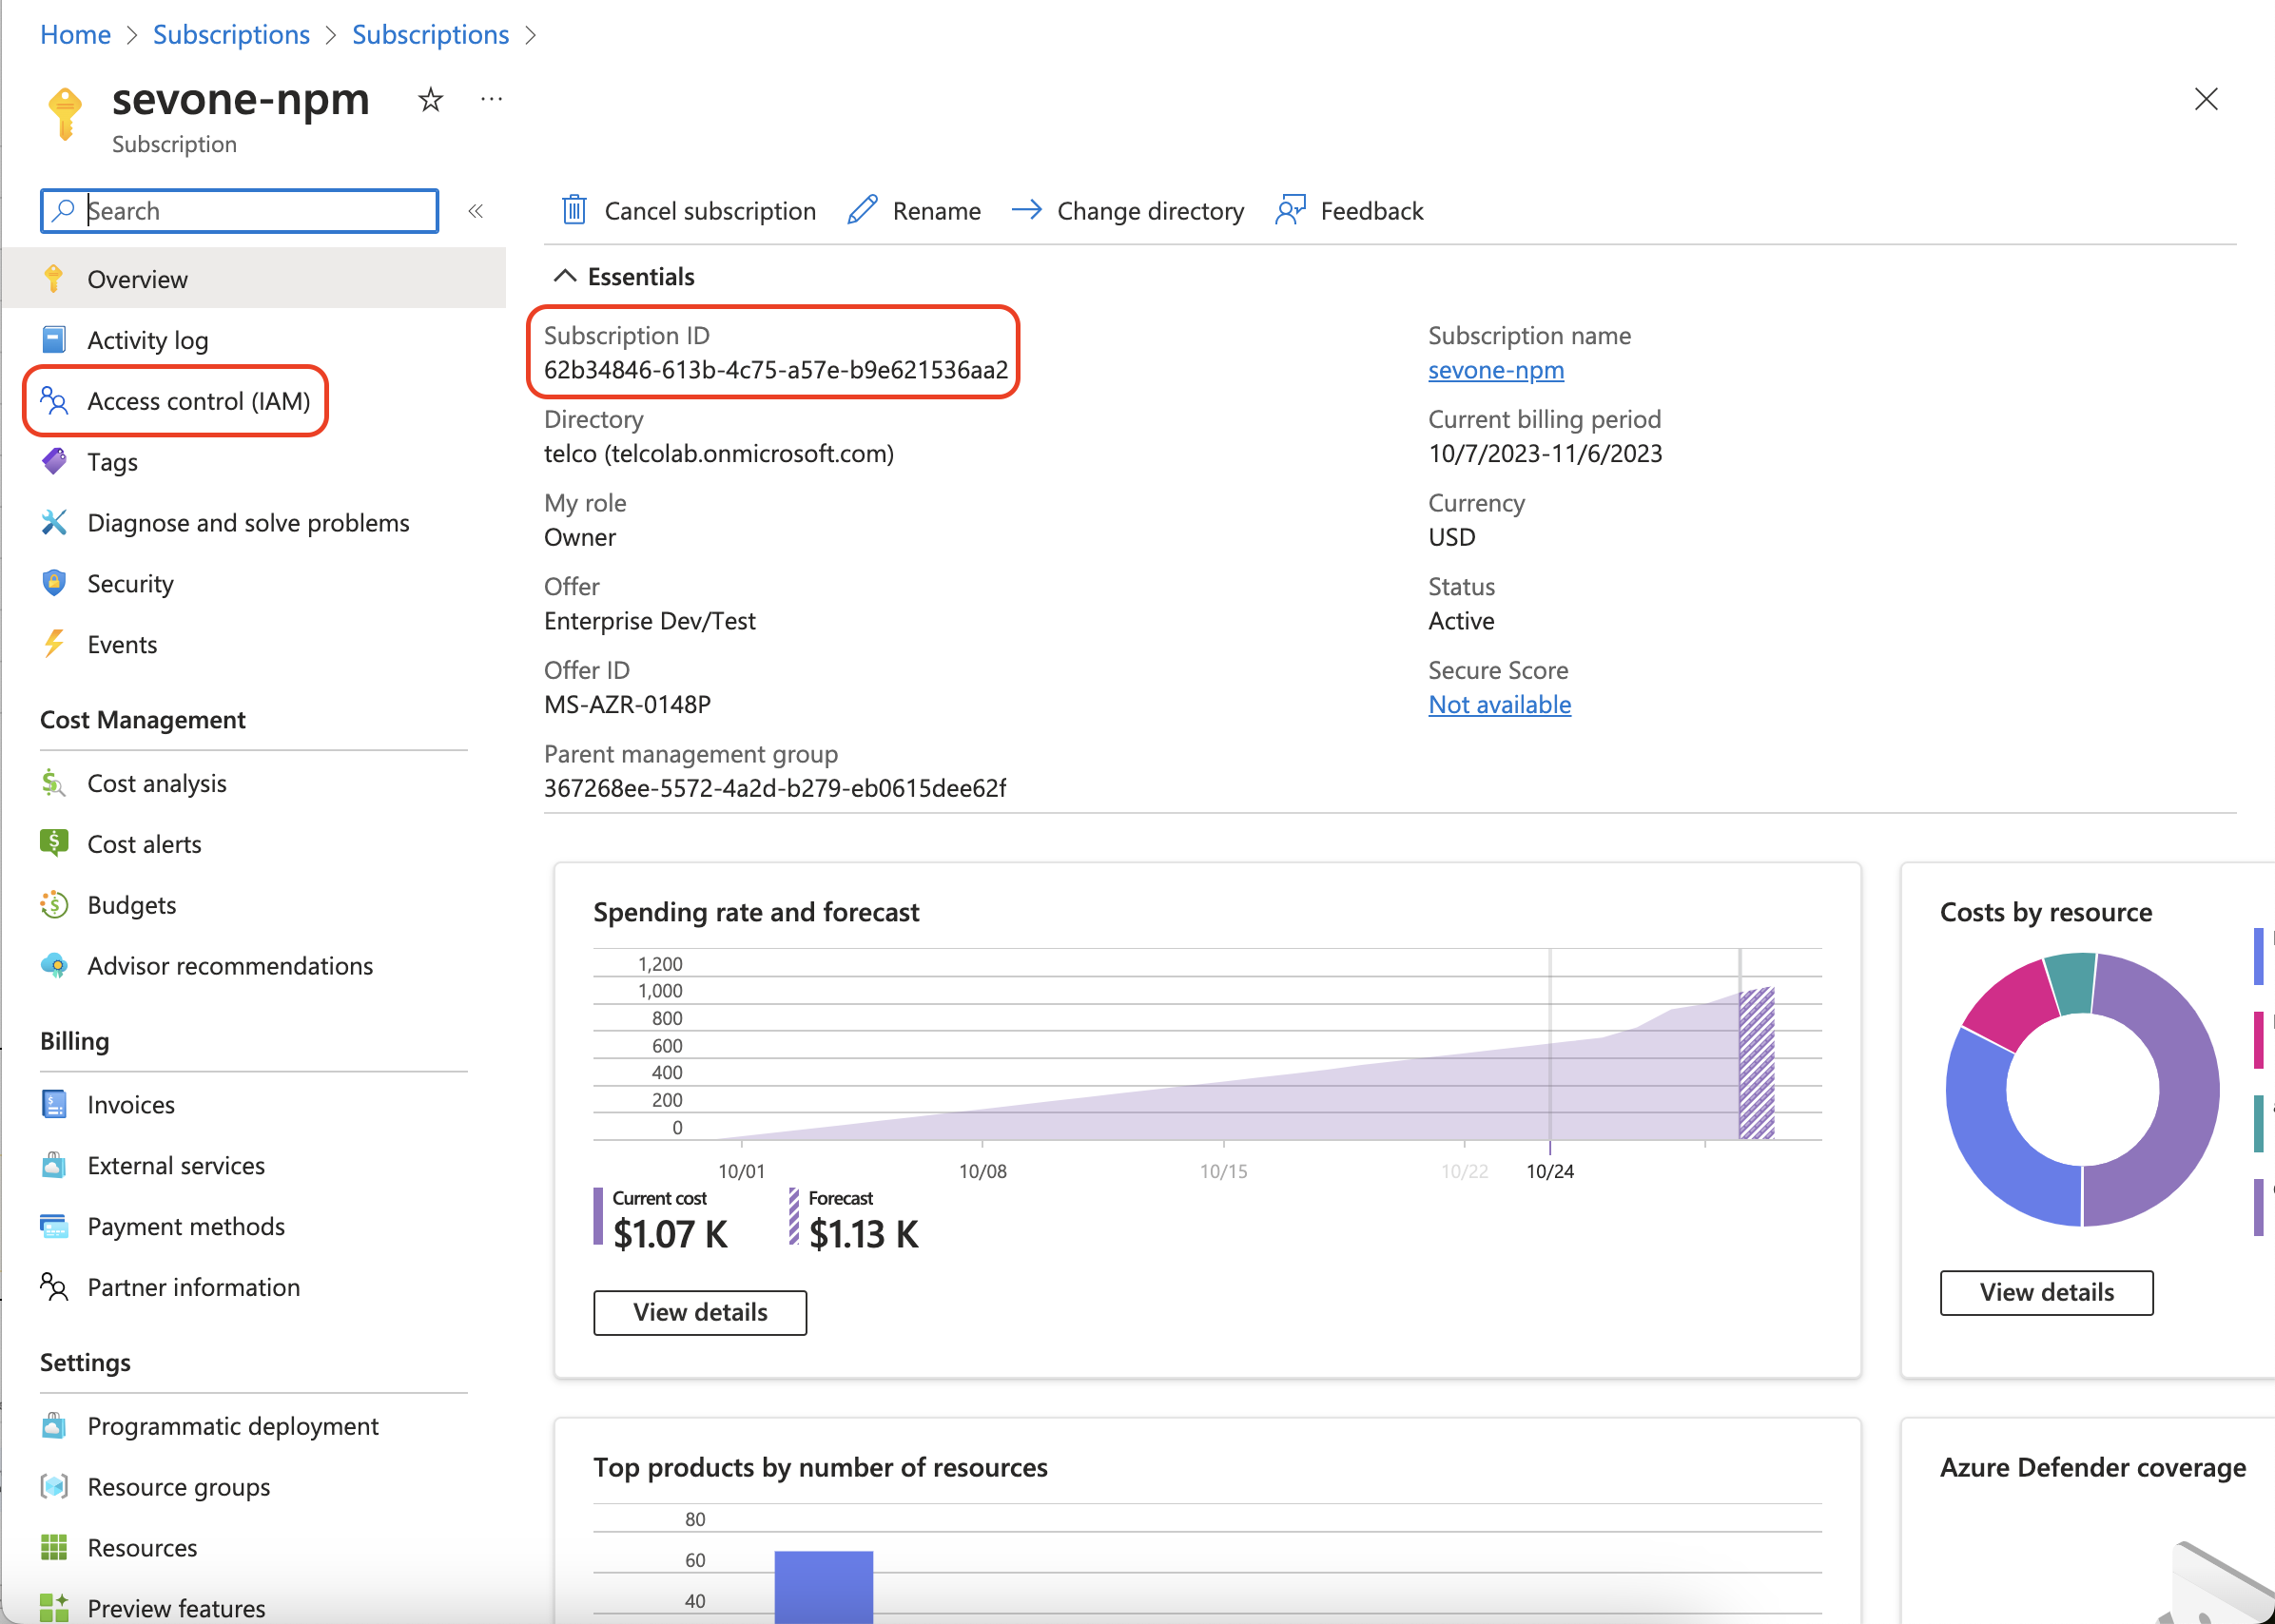
Task: Click the Security shield icon
Action: (54, 583)
